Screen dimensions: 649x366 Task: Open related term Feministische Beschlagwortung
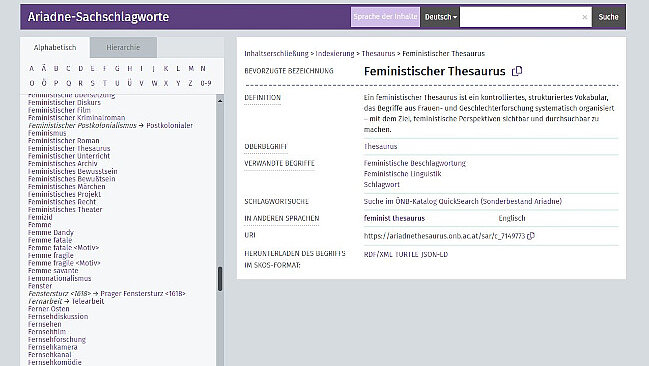tap(415, 163)
